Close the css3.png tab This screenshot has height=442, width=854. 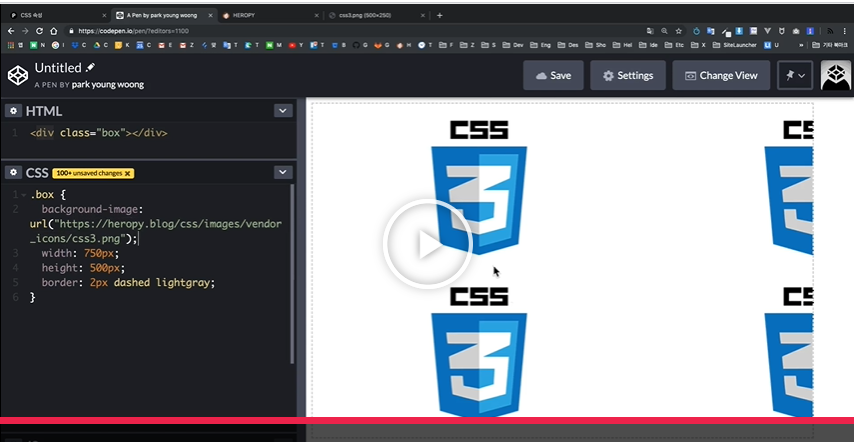pyautogui.click(x=423, y=15)
